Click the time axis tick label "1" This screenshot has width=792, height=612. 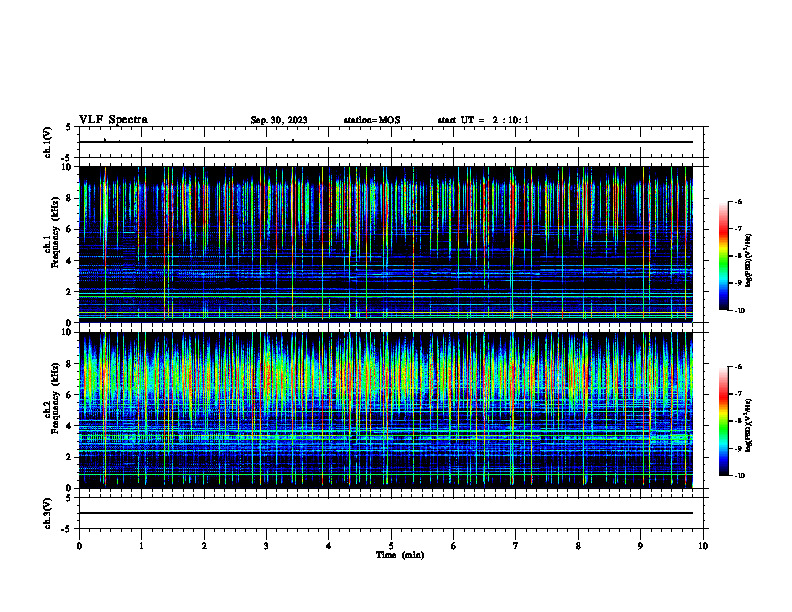point(141,546)
